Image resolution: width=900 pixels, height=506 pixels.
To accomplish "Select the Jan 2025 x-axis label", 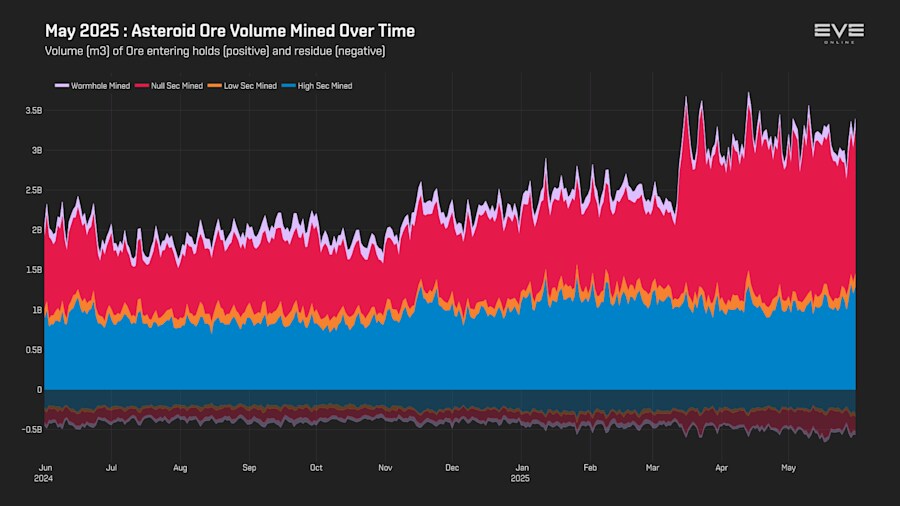I will 521,473.
